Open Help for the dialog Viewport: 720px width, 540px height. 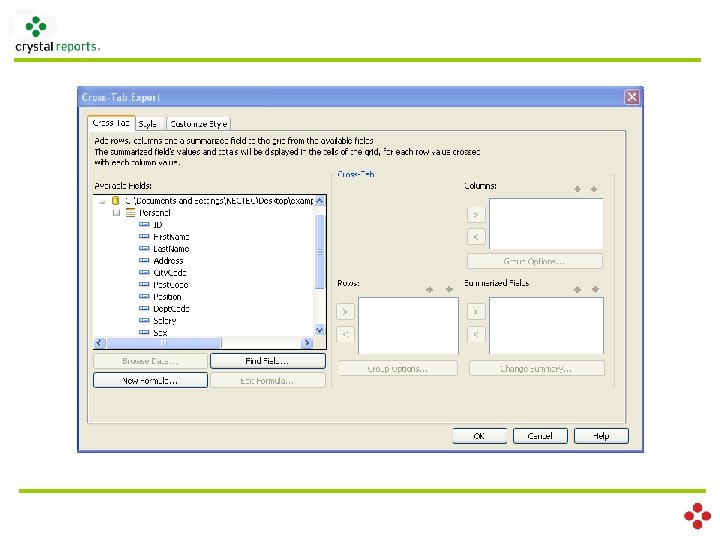click(x=601, y=436)
